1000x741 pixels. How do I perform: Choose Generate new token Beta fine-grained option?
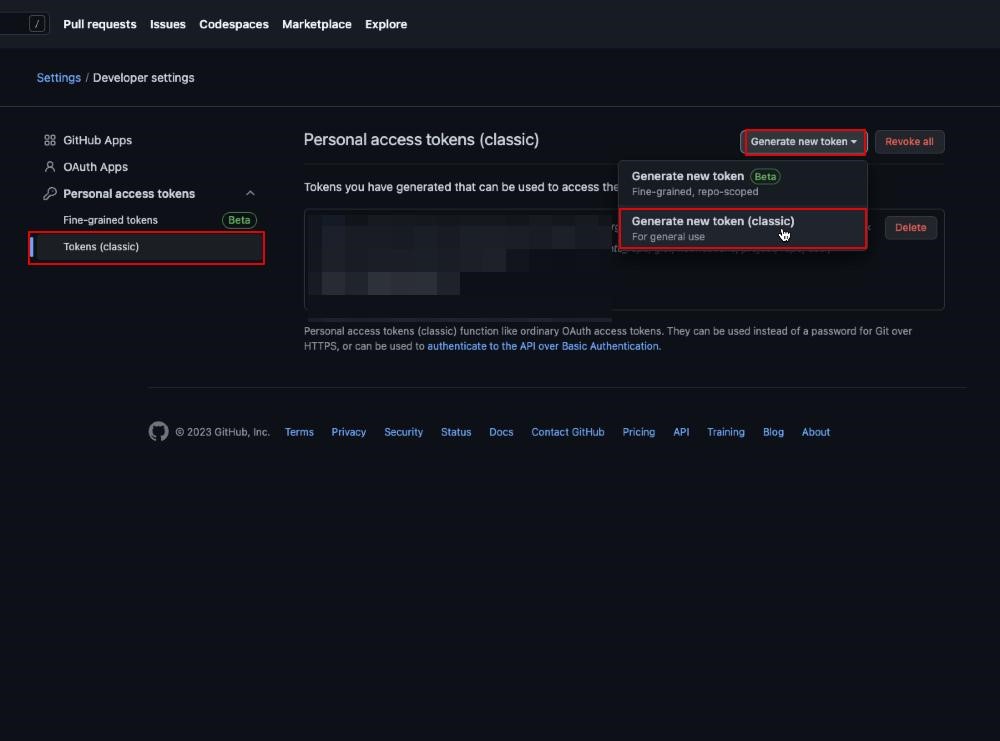pos(742,183)
